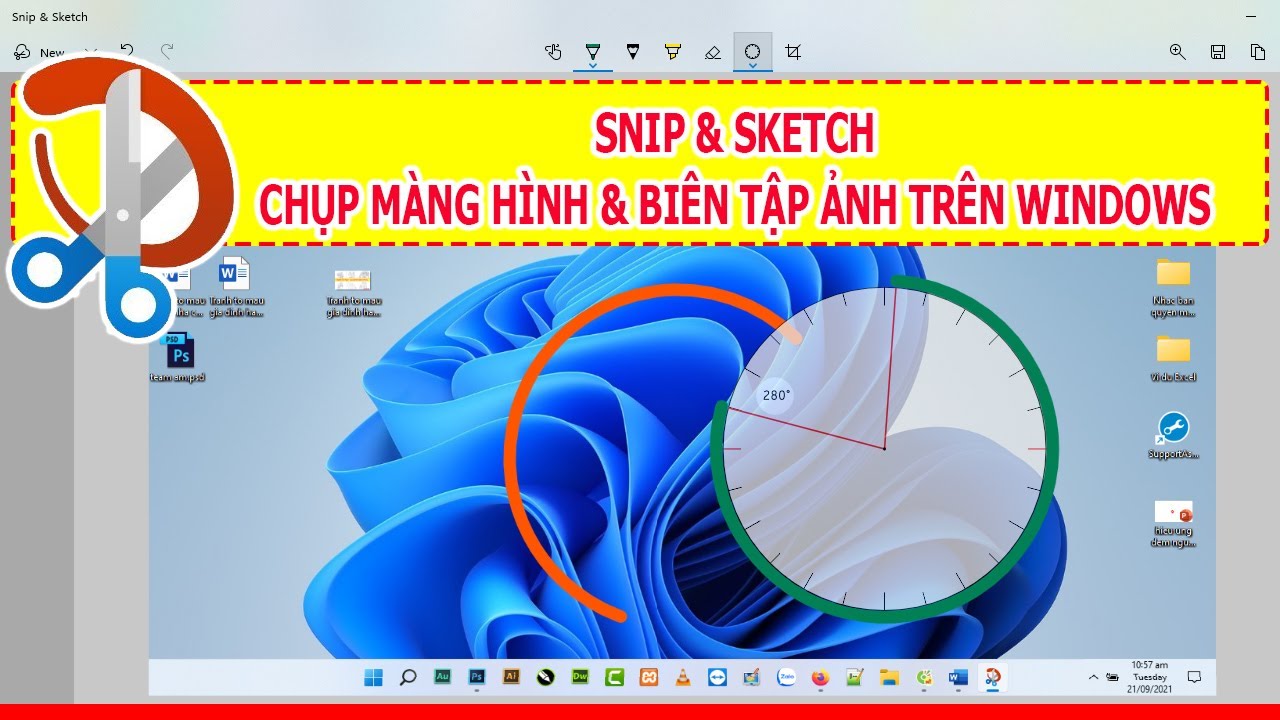
Task: Select the black Pencil tool
Action: click(633, 51)
